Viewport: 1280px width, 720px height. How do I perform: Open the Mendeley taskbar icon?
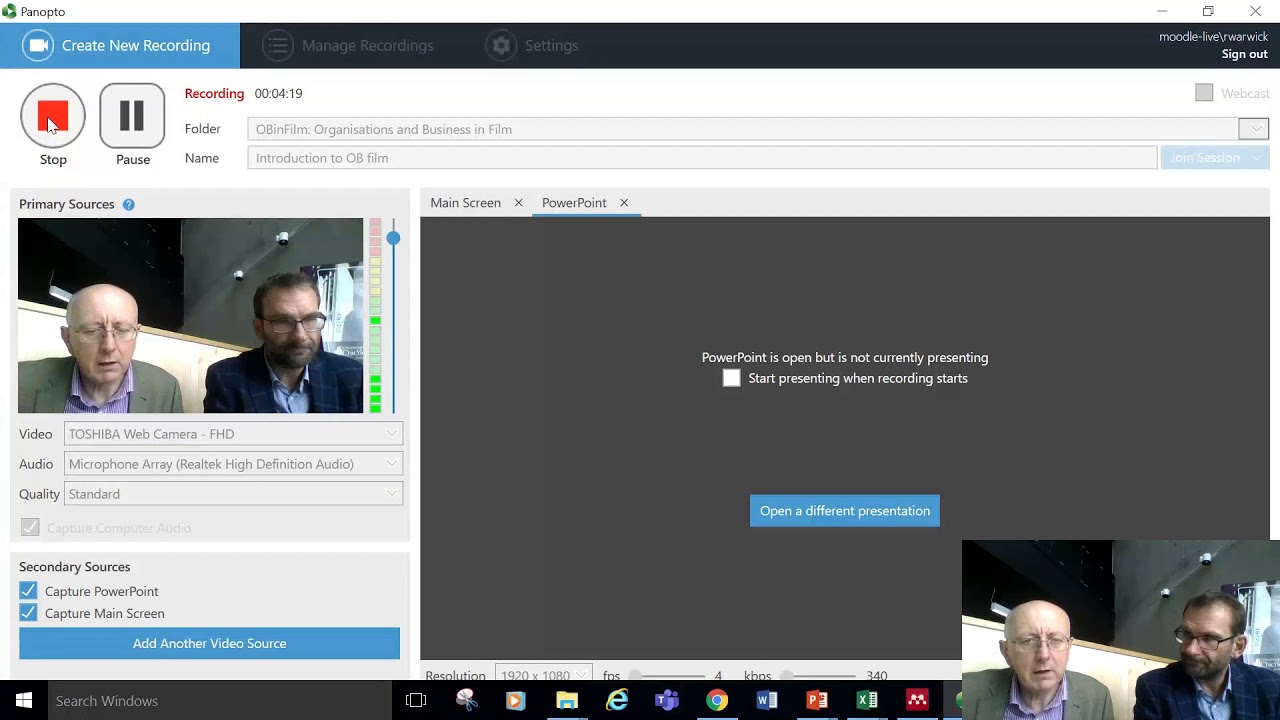click(917, 701)
